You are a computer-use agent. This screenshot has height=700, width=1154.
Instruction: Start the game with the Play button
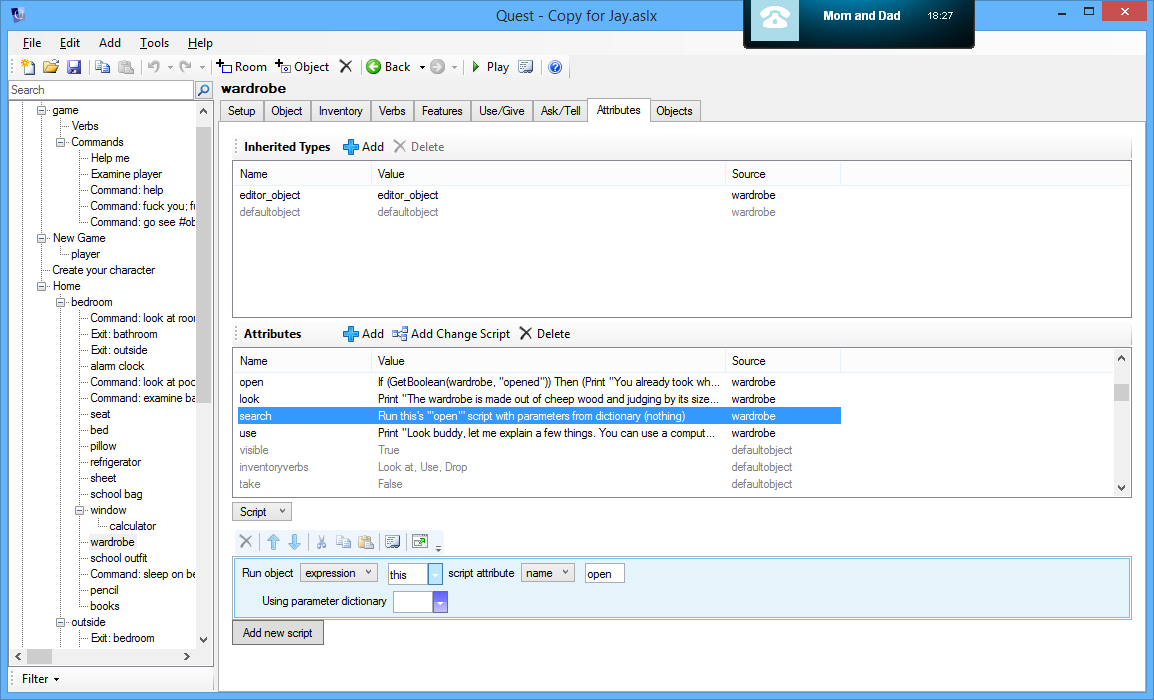coord(492,67)
